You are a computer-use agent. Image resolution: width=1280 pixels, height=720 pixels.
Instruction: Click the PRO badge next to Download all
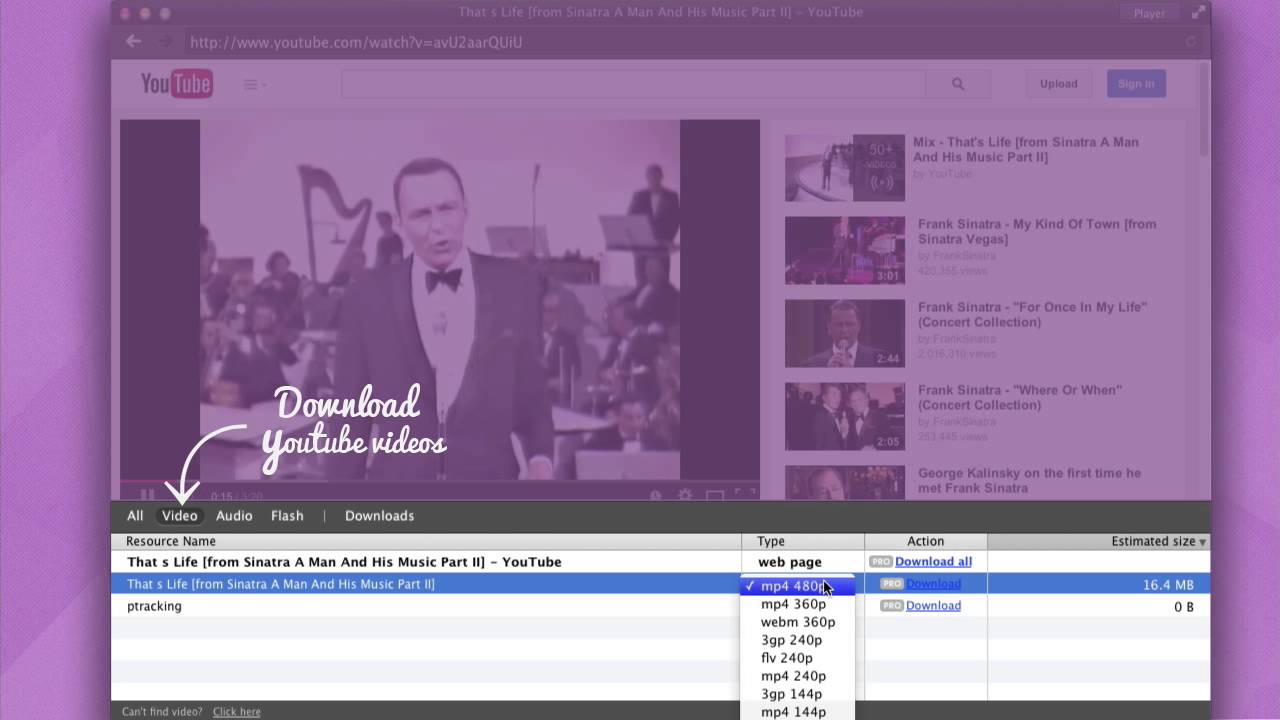tap(880, 562)
